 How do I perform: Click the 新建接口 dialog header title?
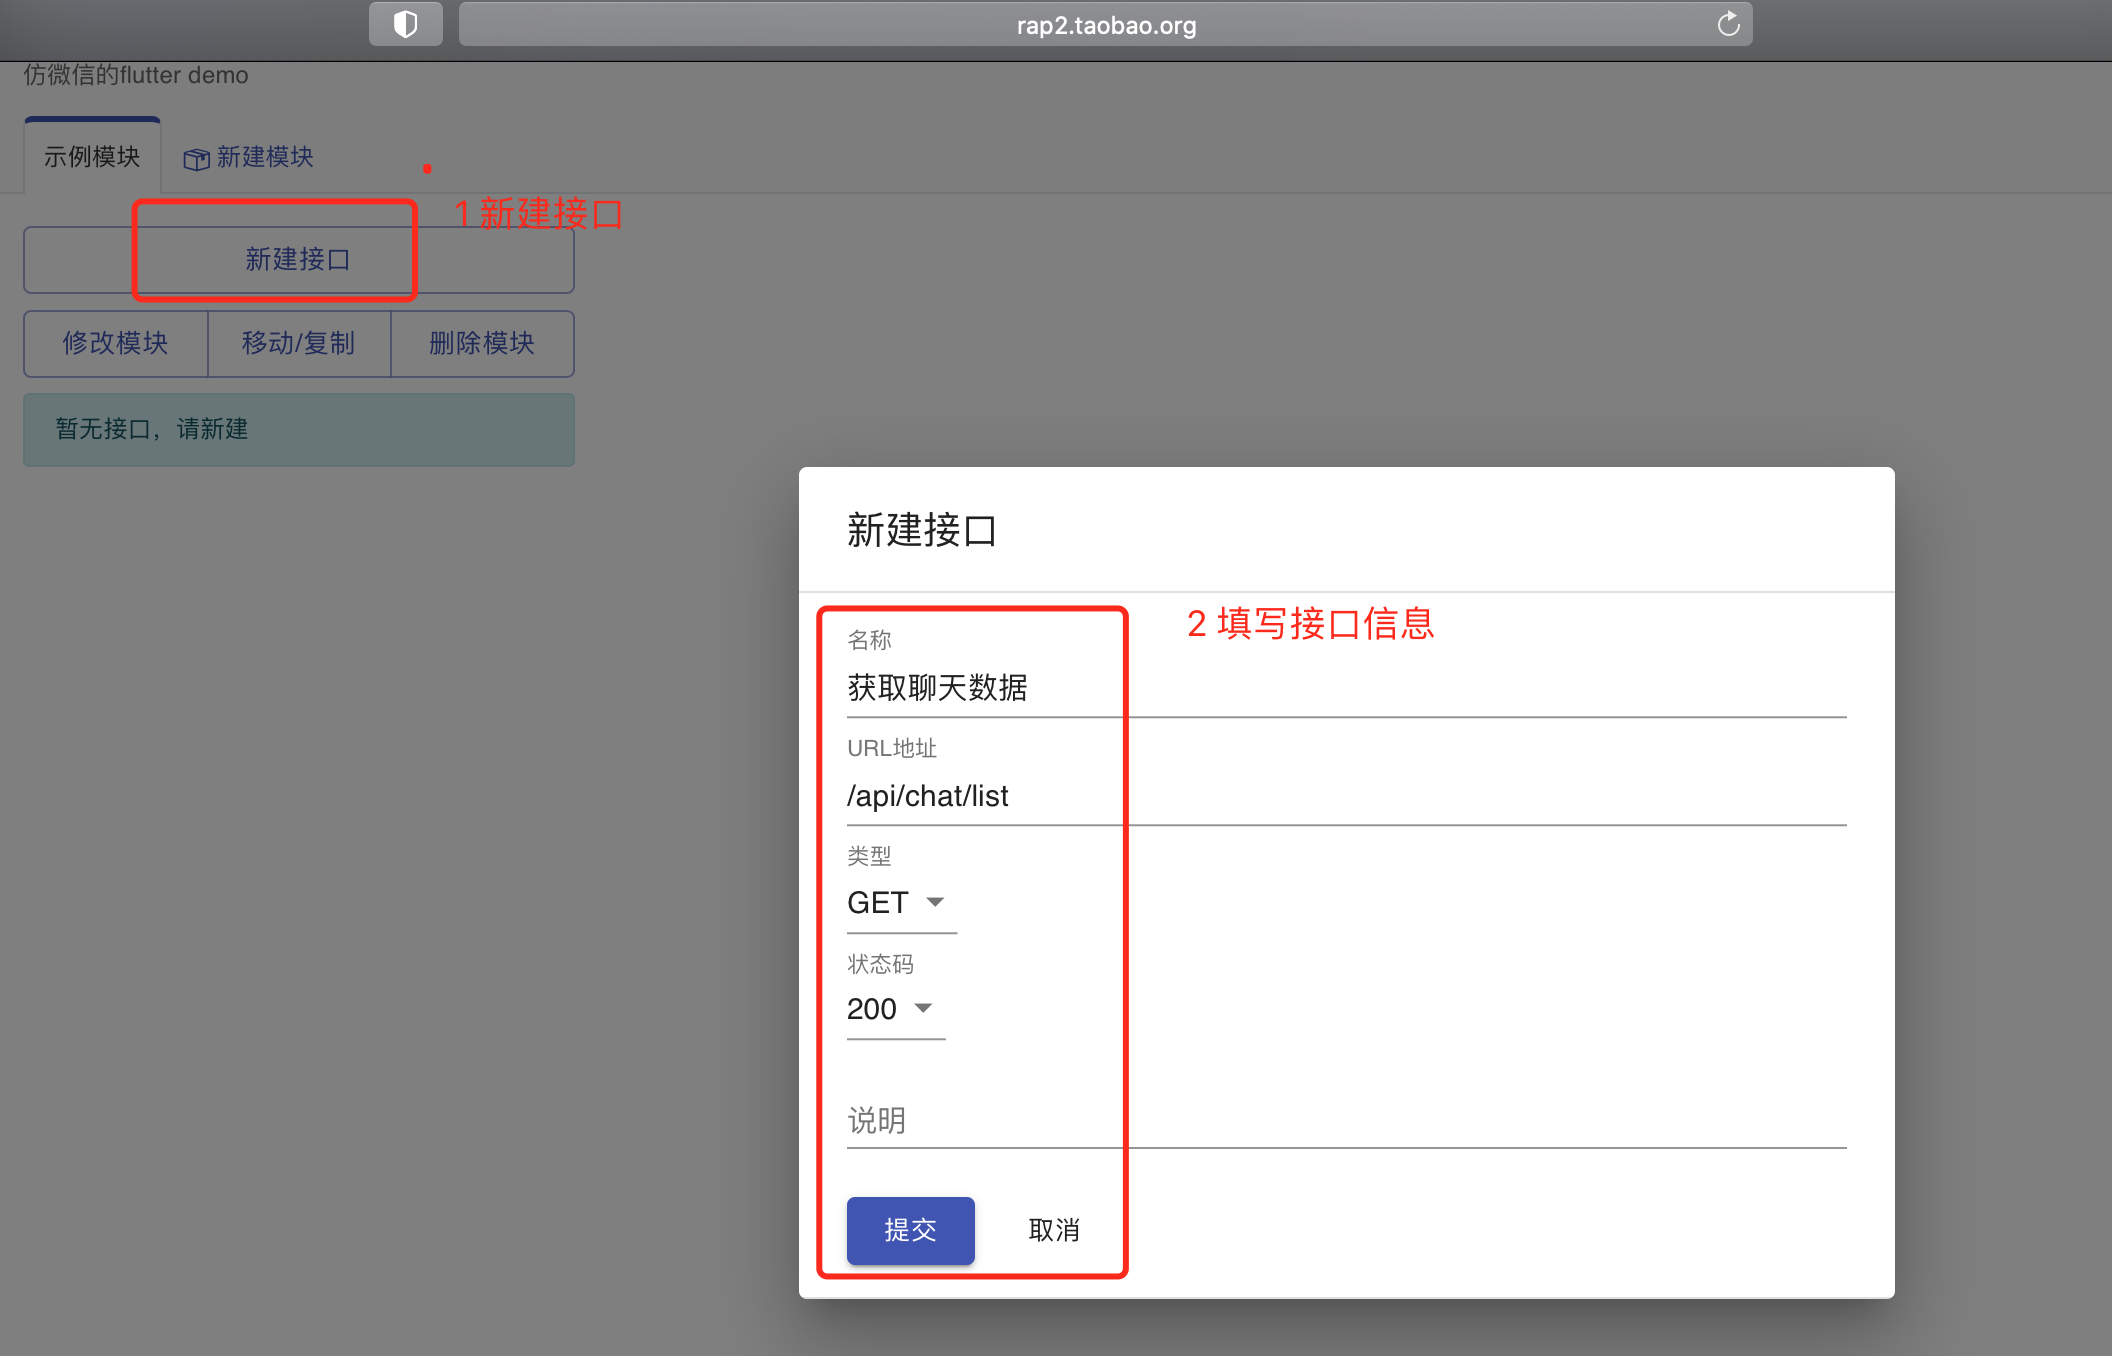921,530
